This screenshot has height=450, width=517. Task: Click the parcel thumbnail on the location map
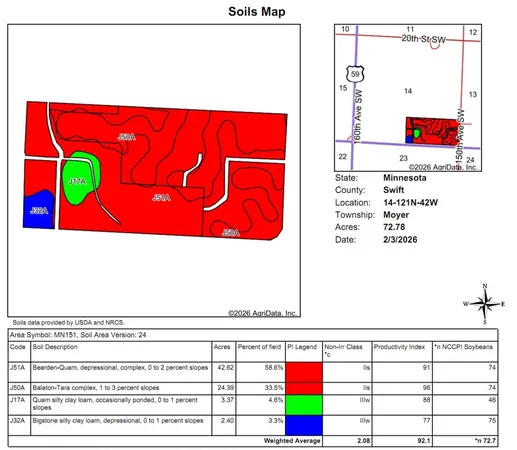[x=432, y=131]
